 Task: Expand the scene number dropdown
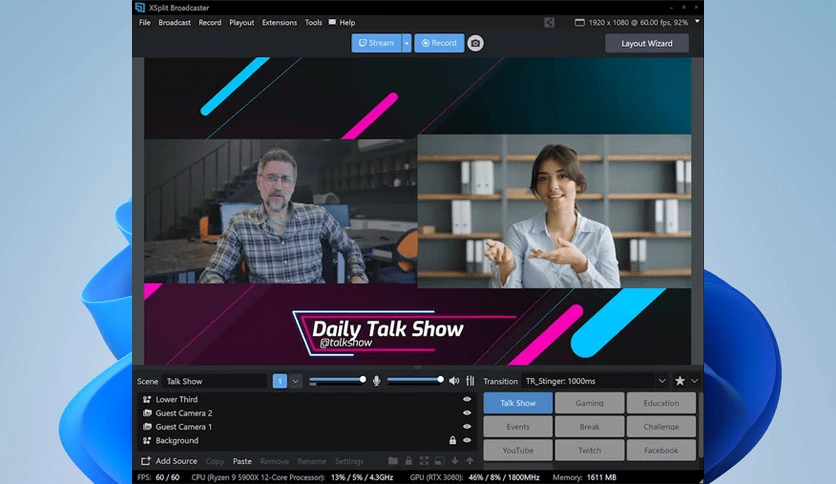pyautogui.click(x=295, y=381)
